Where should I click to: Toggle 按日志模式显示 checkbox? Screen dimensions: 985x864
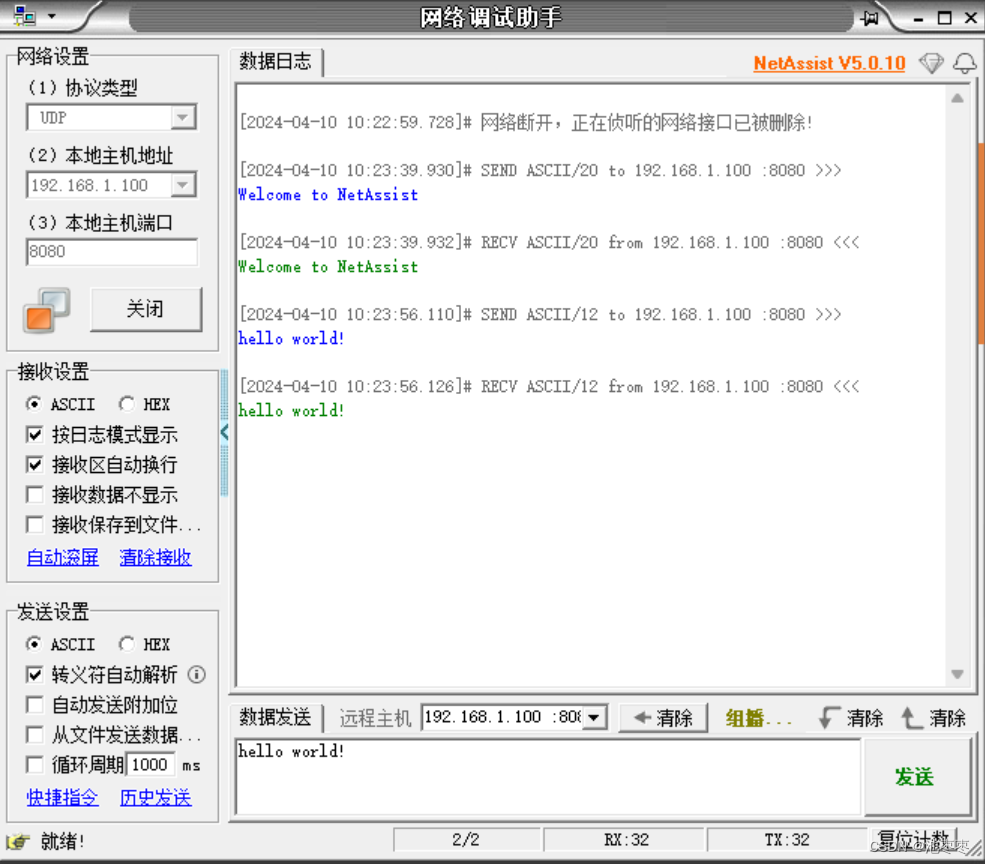point(35,434)
